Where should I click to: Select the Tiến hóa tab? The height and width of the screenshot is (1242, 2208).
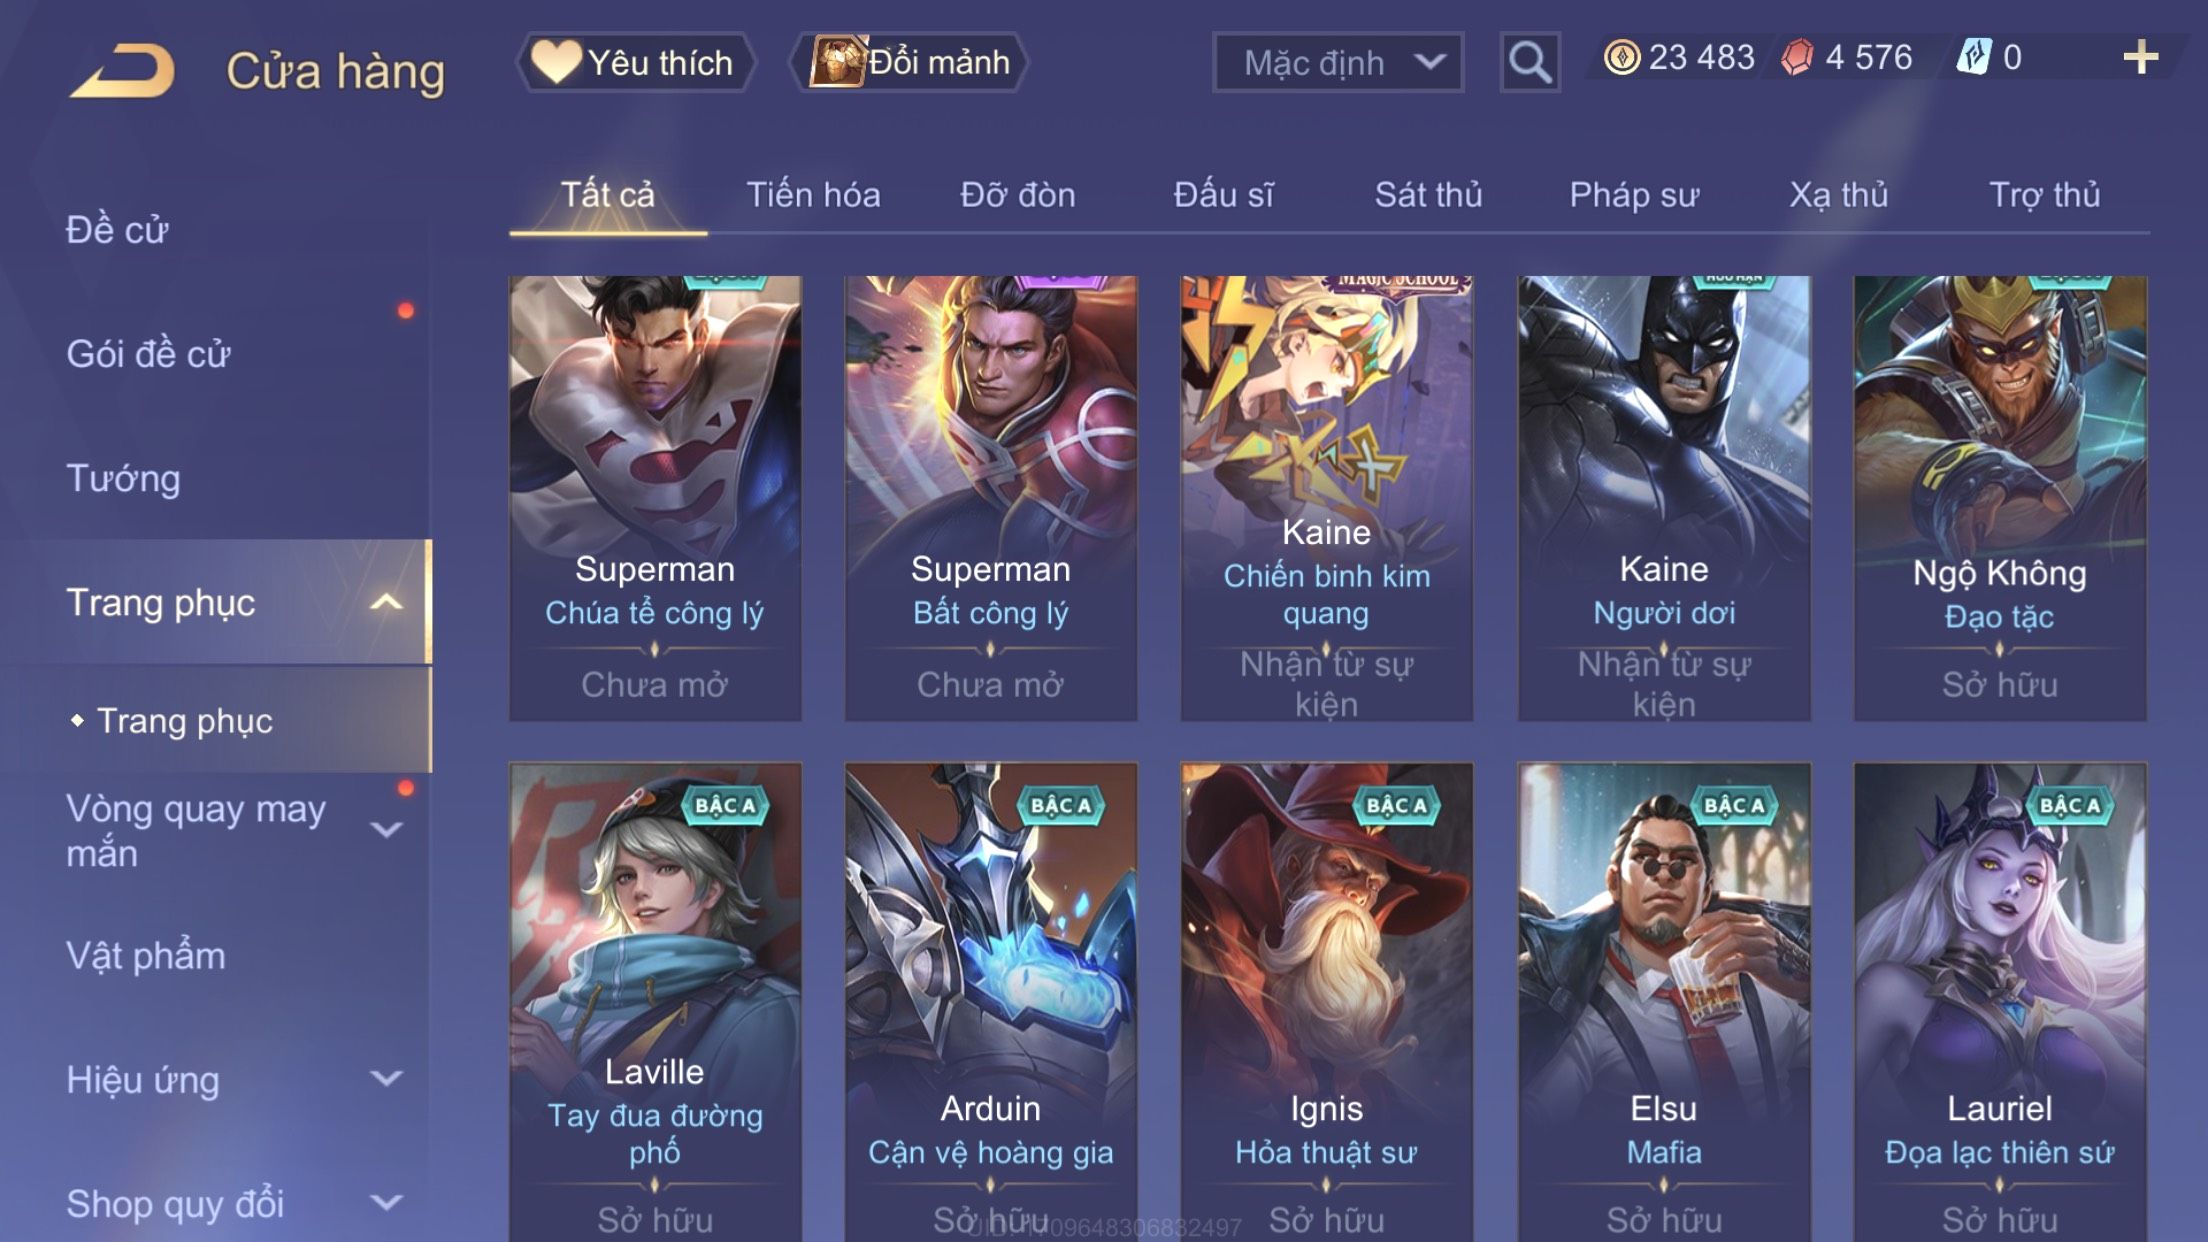[x=813, y=194]
